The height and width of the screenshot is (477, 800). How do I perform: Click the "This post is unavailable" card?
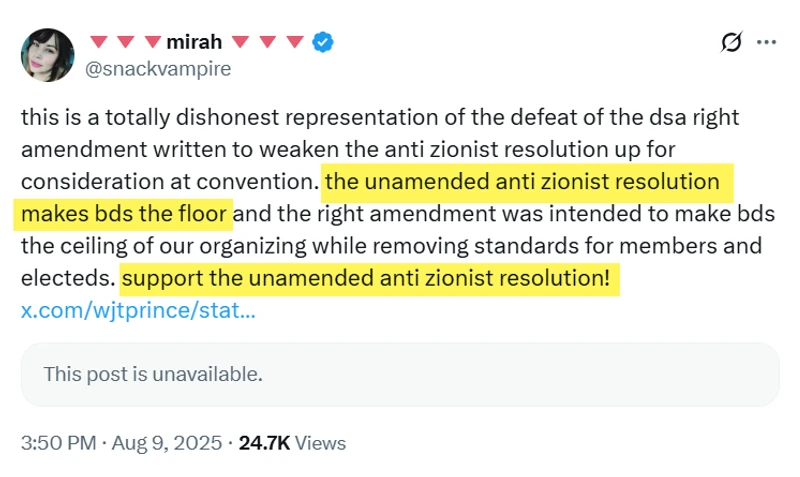click(x=400, y=375)
